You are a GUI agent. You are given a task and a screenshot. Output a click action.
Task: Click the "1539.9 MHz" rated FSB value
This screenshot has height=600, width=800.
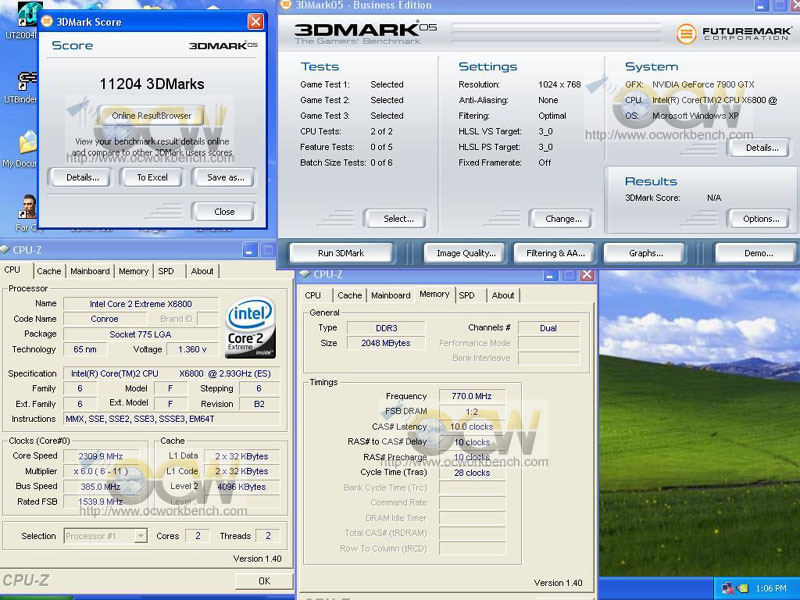click(101, 502)
